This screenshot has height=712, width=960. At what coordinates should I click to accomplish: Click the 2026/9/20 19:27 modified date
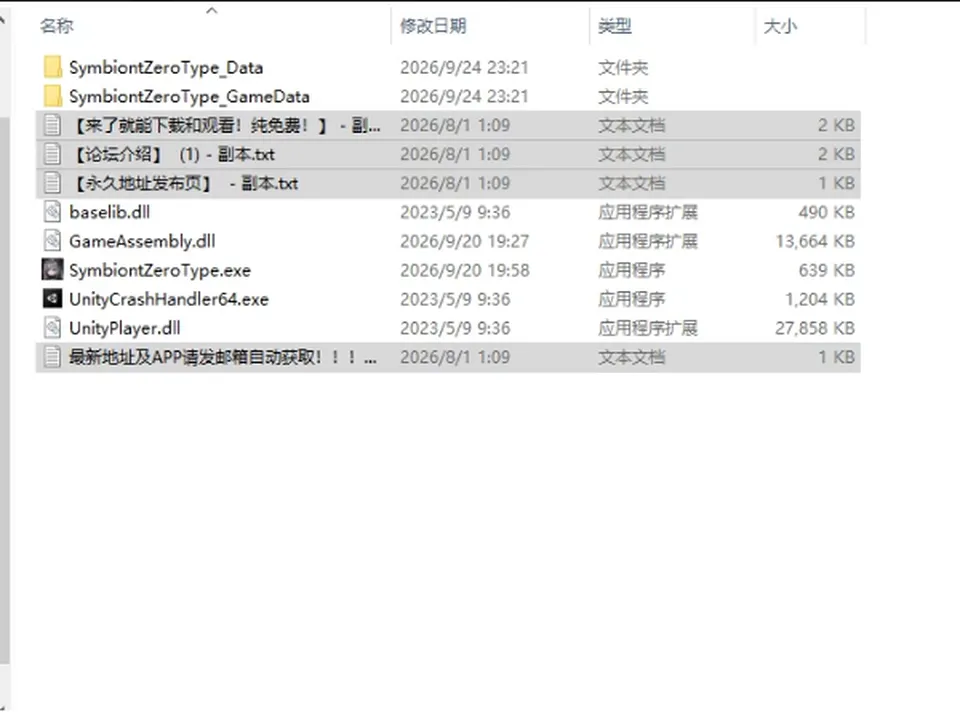(x=465, y=241)
